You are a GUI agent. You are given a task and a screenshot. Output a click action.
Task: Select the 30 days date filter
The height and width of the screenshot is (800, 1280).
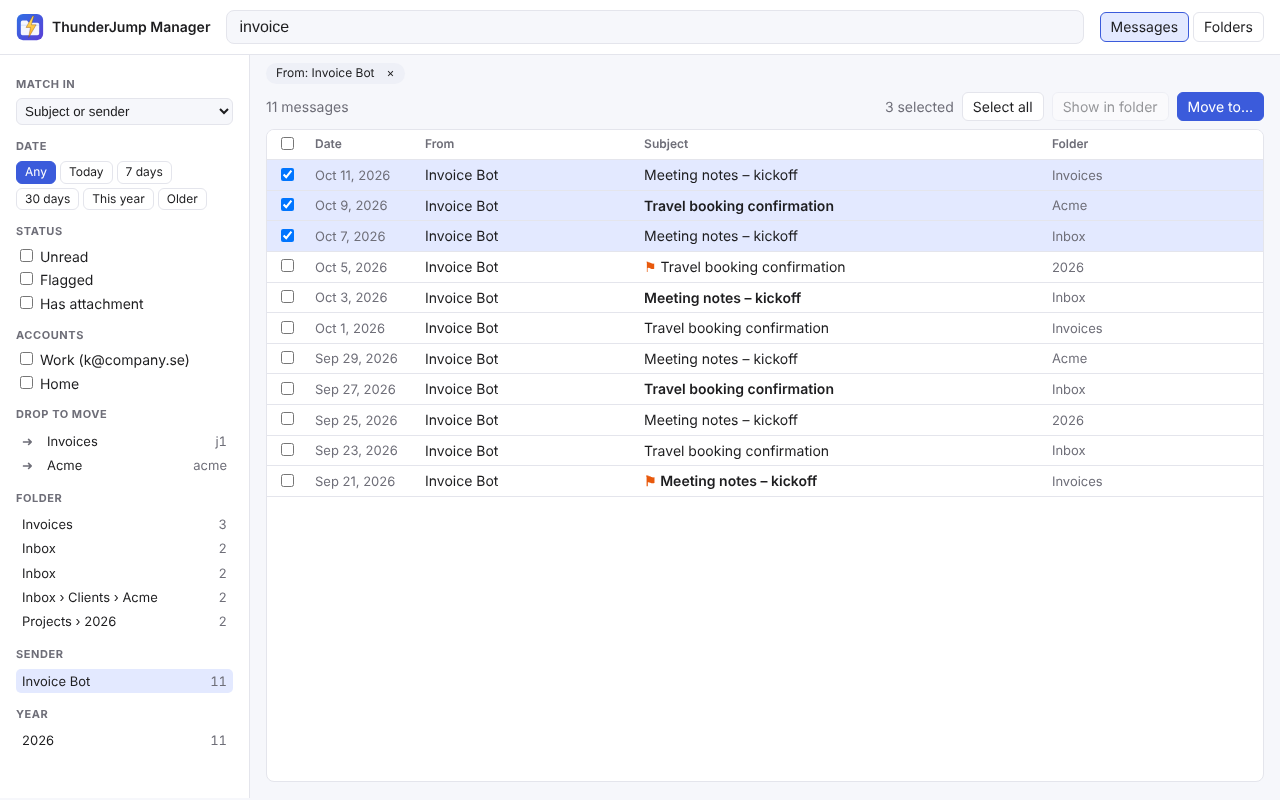pos(47,199)
